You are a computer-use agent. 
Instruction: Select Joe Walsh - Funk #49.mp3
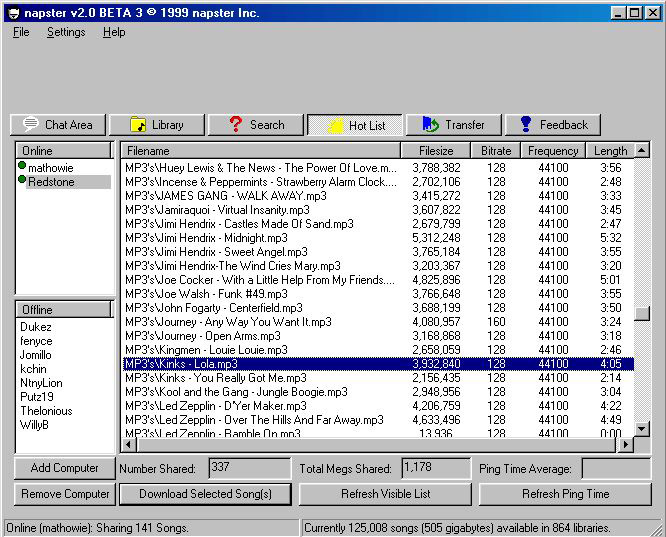pos(378,294)
